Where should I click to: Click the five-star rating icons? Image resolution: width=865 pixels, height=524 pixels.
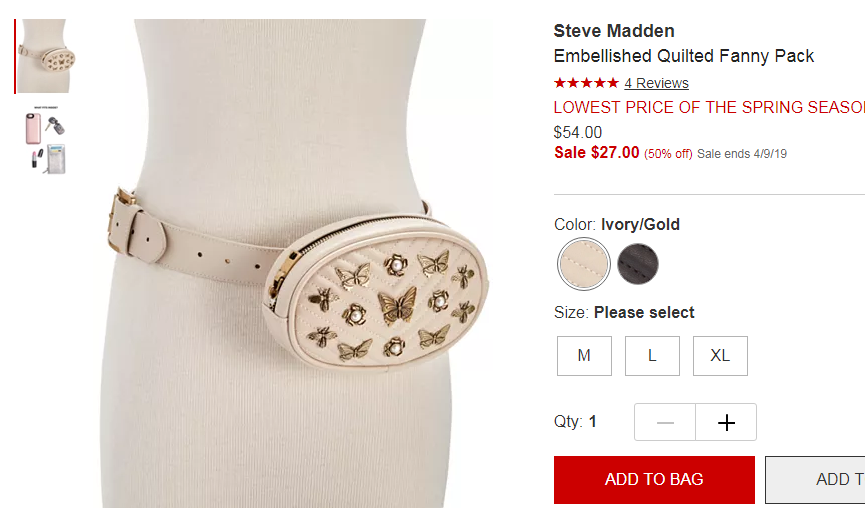[x=586, y=83]
